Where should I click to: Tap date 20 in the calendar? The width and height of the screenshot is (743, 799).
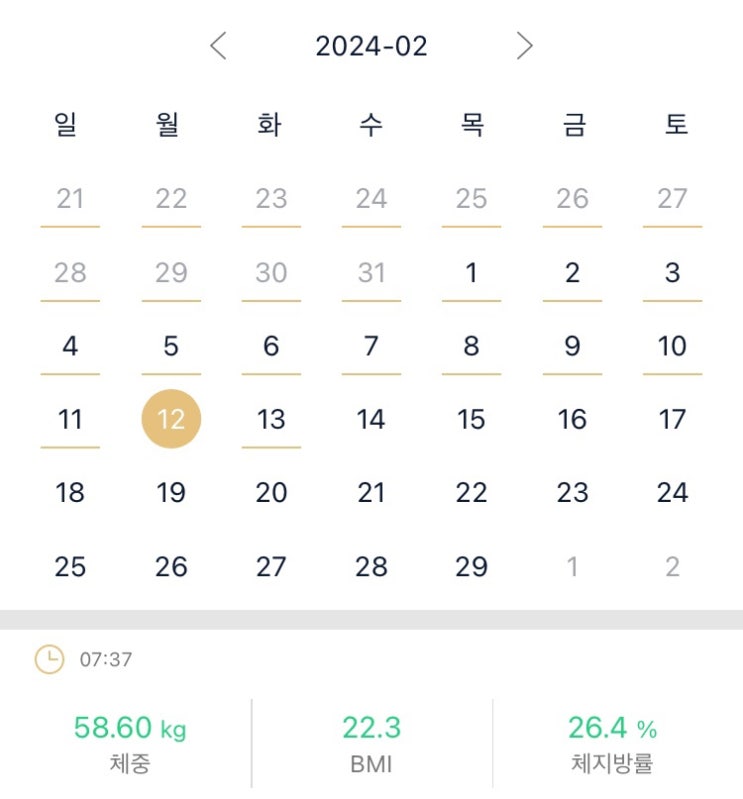(x=271, y=493)
